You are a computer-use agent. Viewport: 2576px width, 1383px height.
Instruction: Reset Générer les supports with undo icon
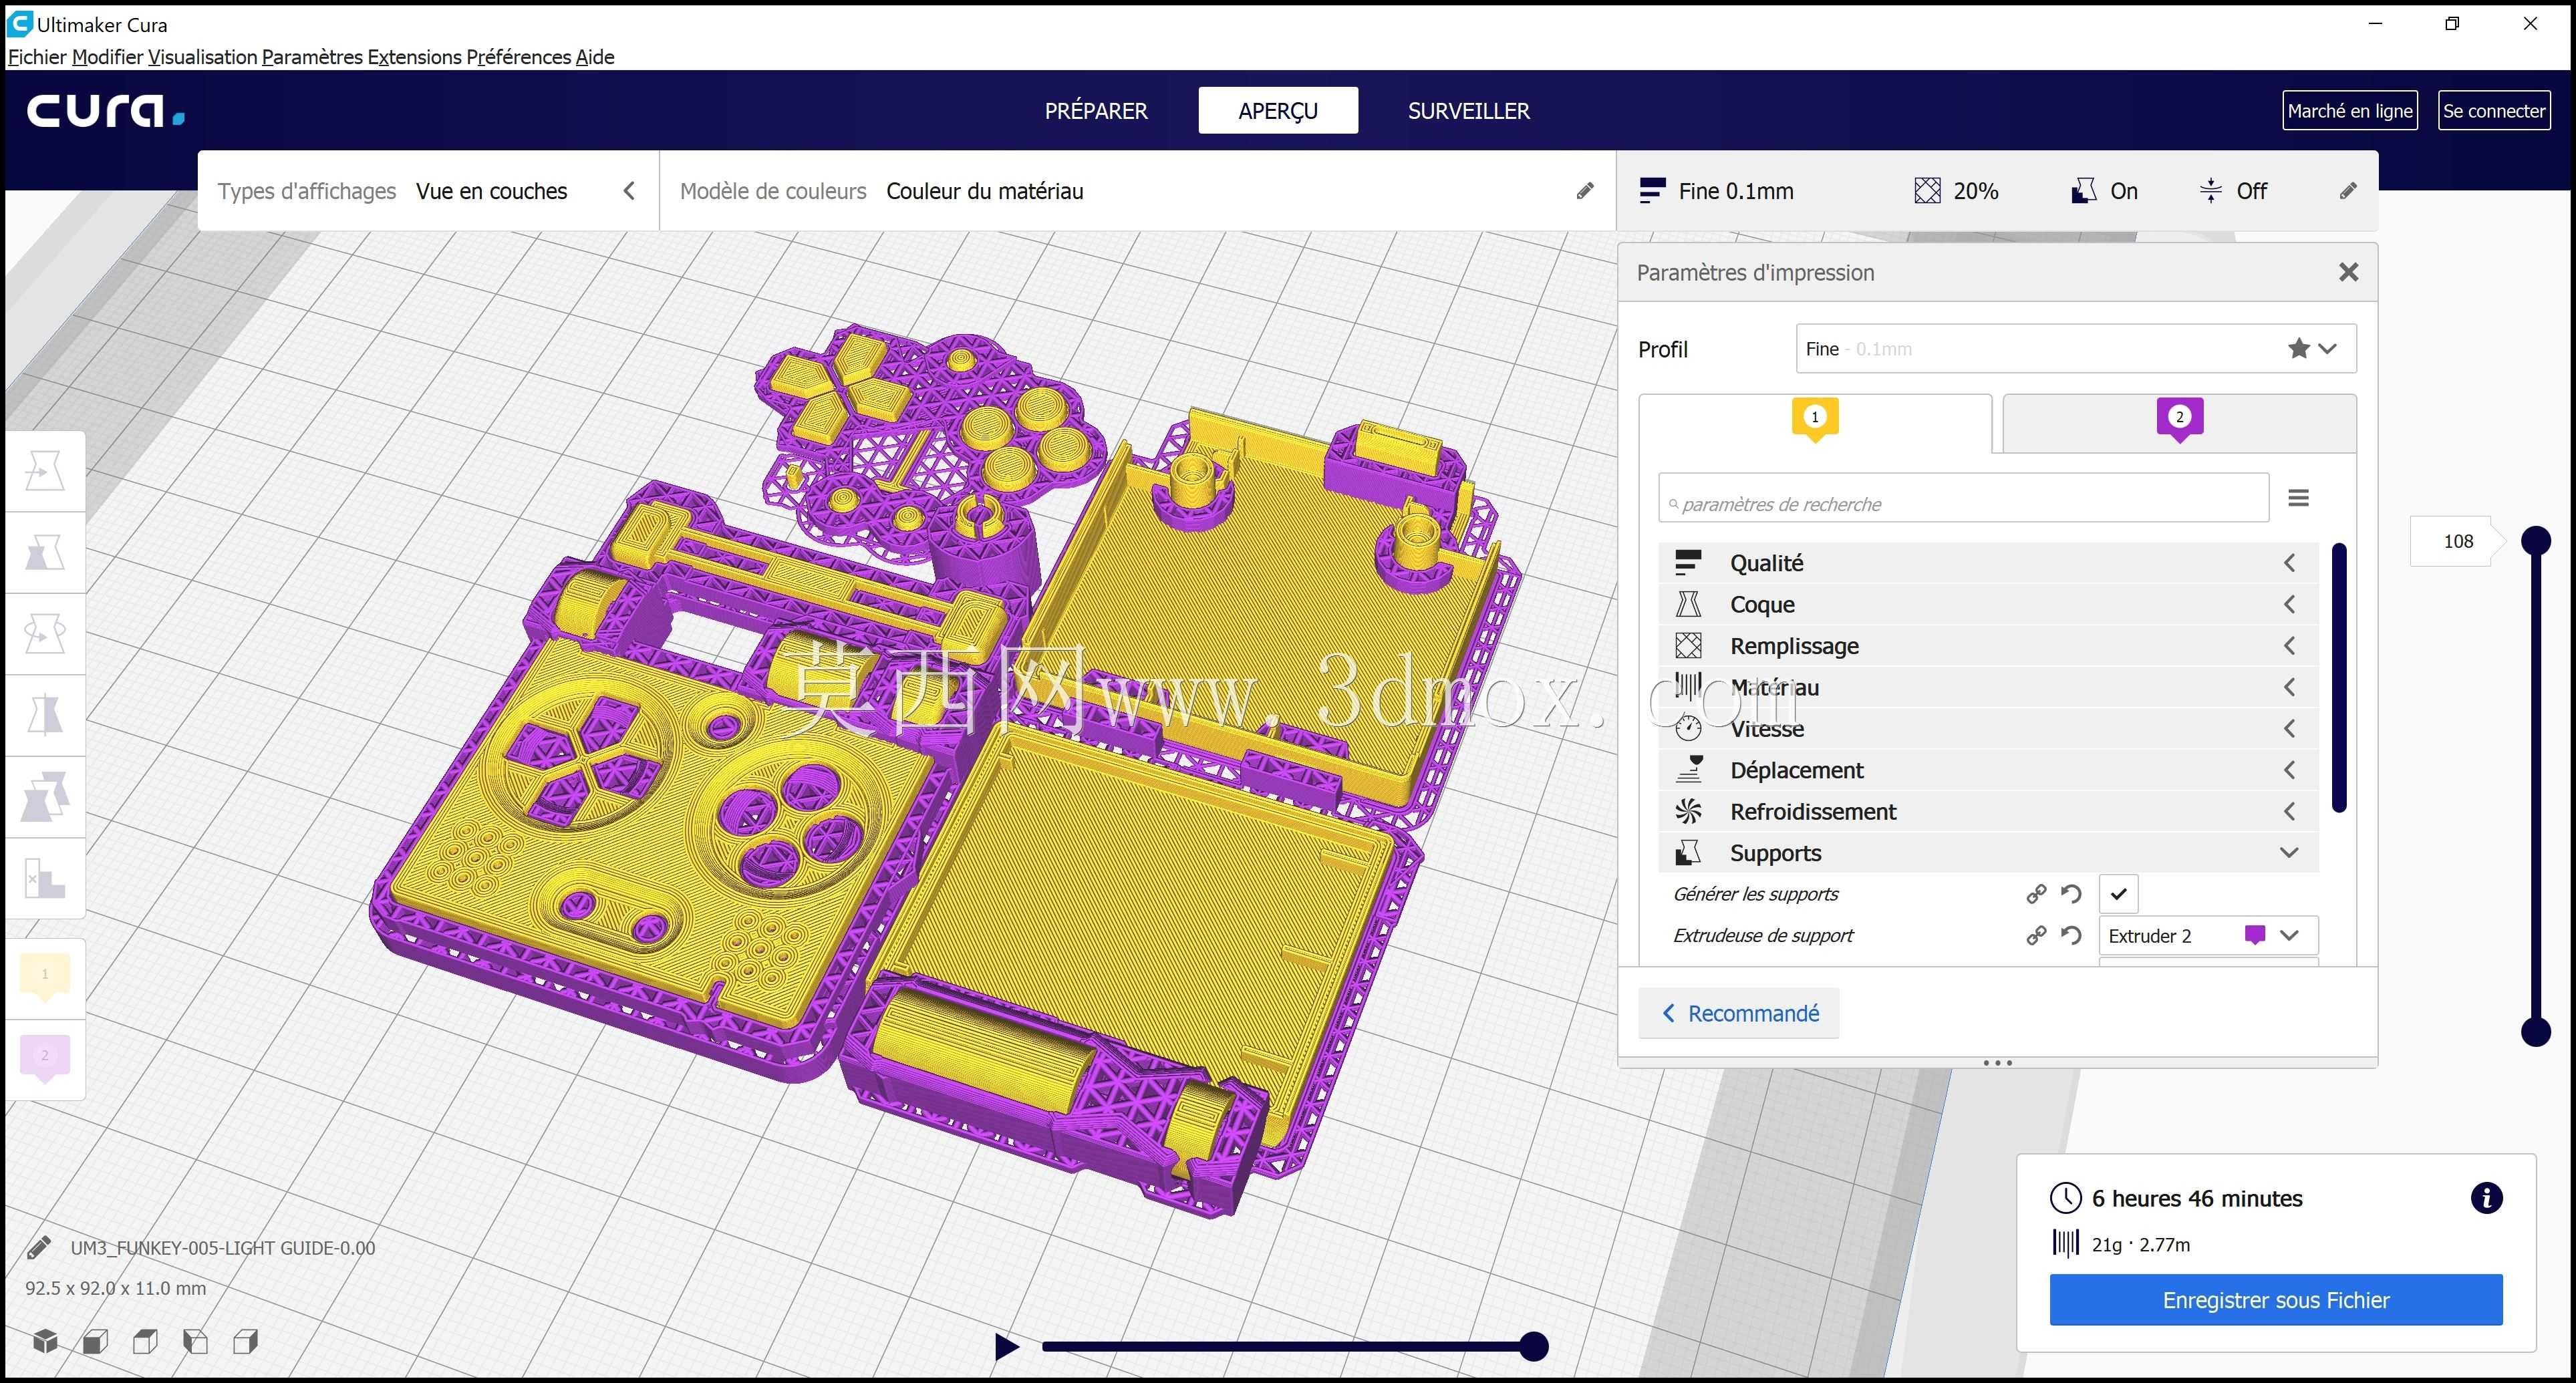2071,894
